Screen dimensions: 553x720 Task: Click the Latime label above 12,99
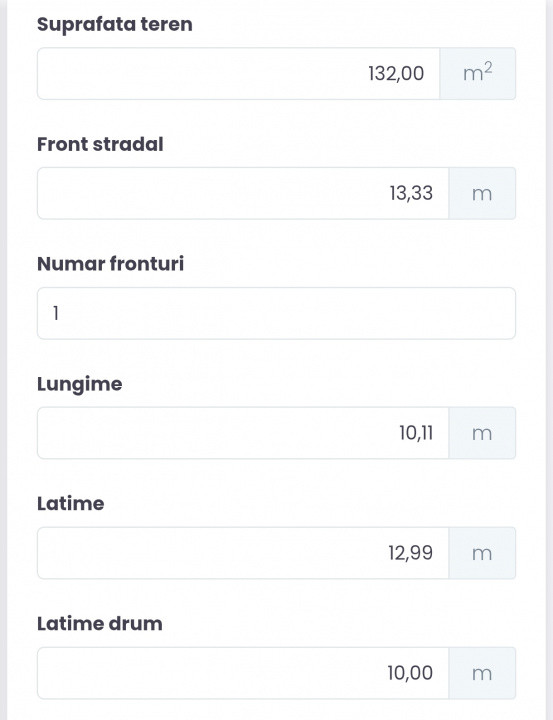[x=71, y=504]
